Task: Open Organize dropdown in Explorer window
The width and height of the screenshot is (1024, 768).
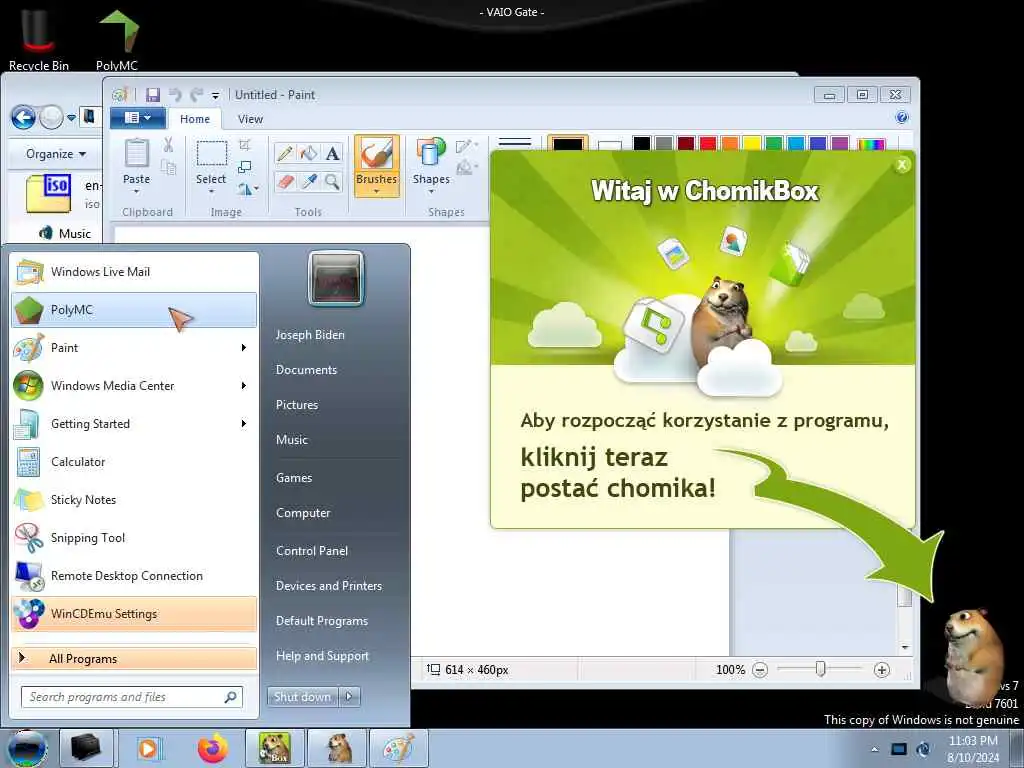Action: tap(56, 154)
